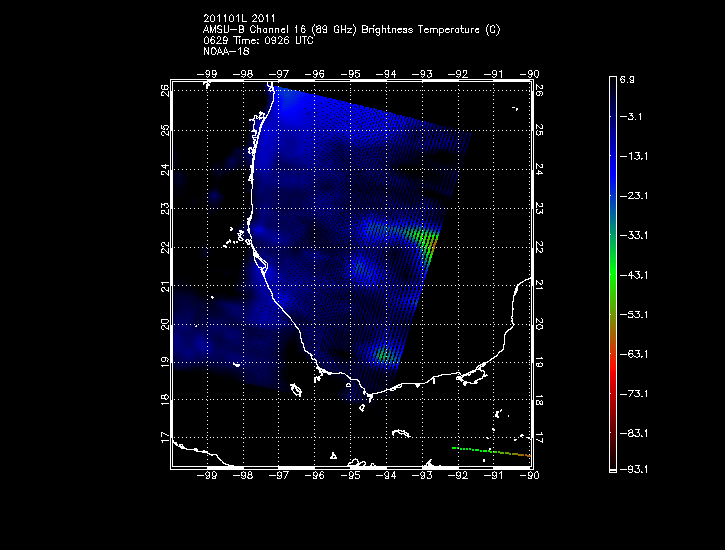Click the colored scan line at bottom right
Screen dimensions: 725x550
coord(490,451)
